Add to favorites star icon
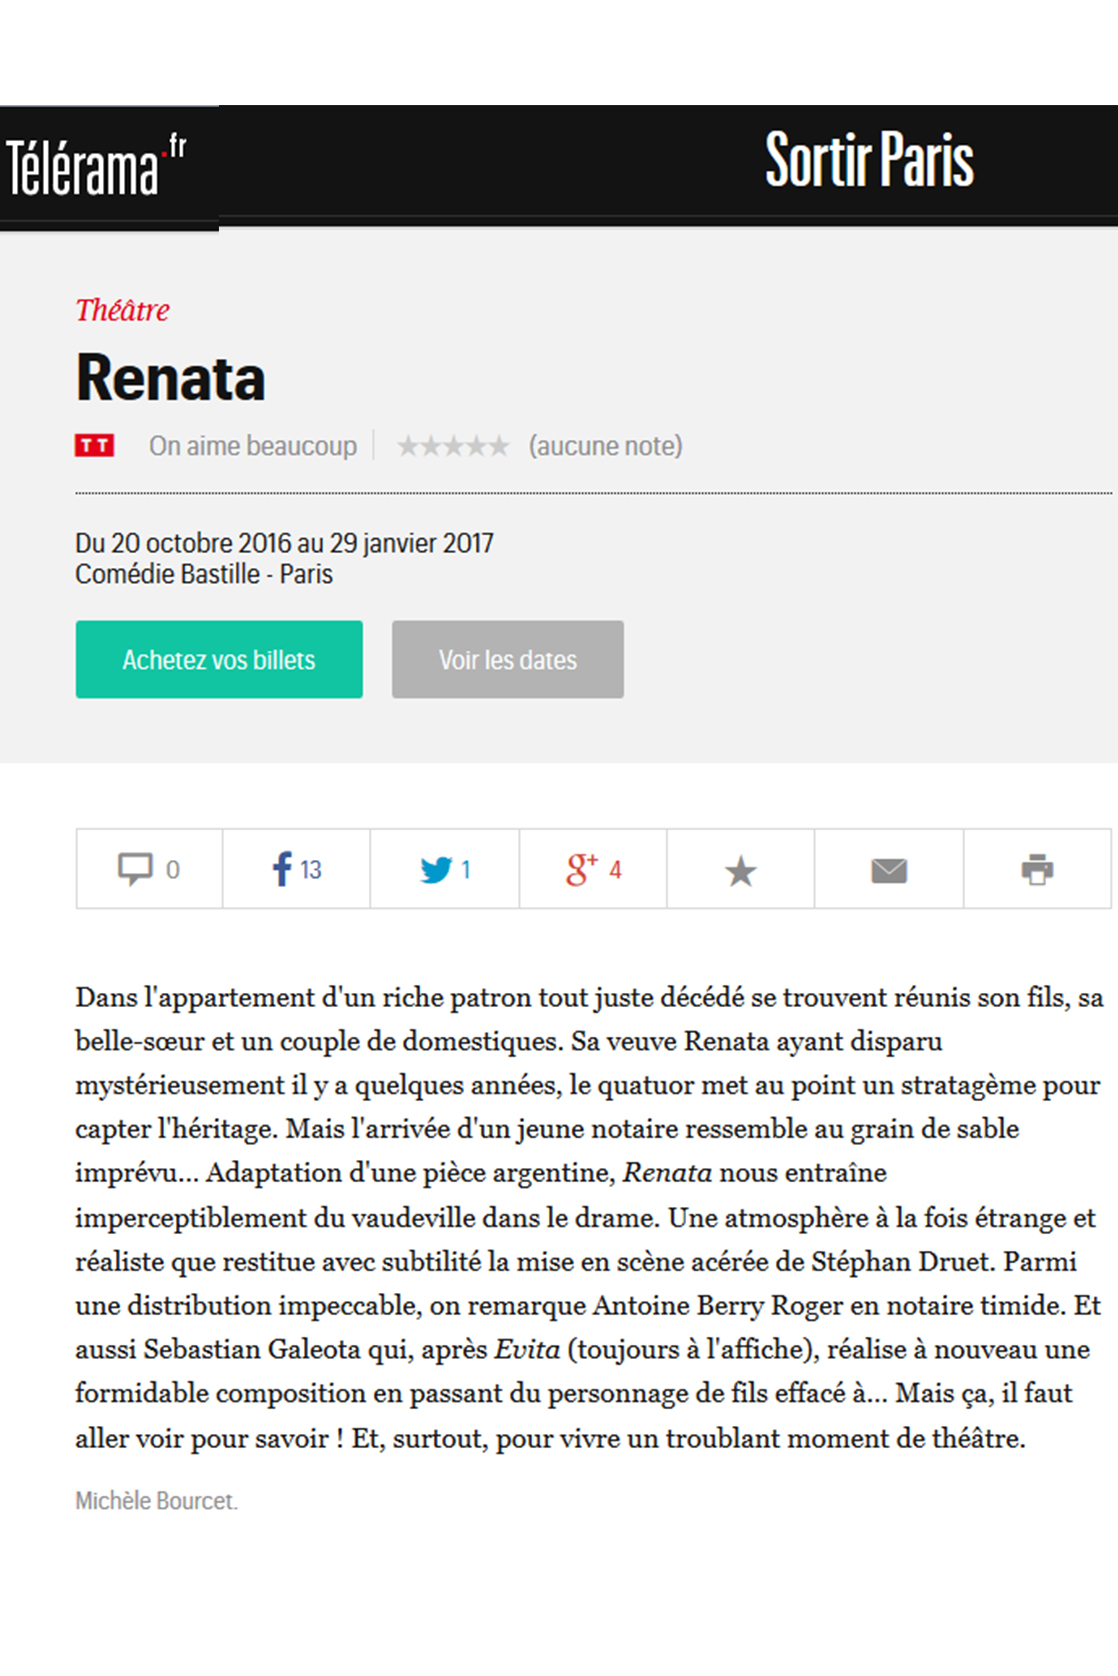Viewport: 1118px width, 1676px height. 741,871
